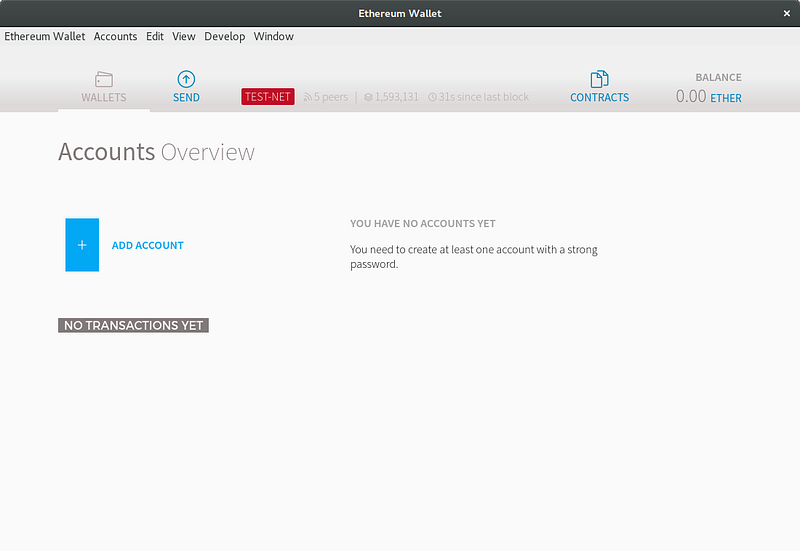
Task: Click '31s since last block' text
Action: 484,97
